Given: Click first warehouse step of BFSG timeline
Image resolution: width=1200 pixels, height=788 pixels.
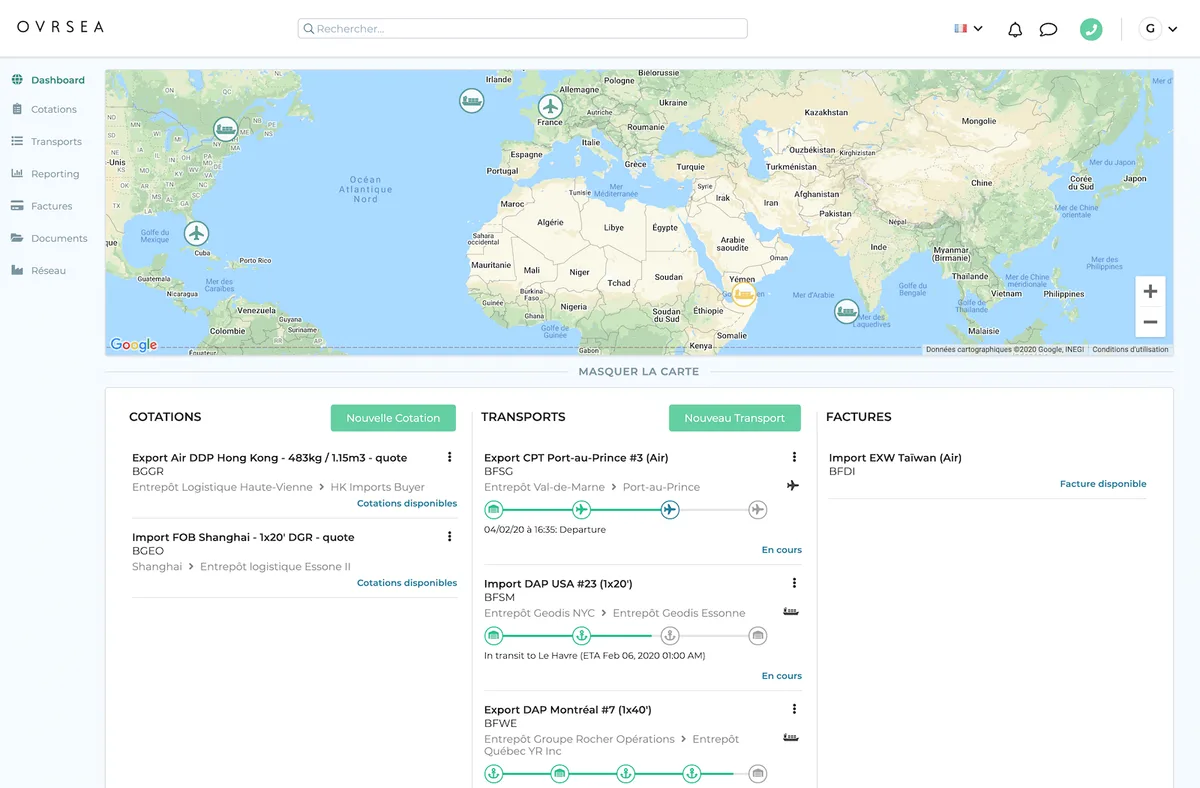Looking at the screenshot, I should coord(493,510).
